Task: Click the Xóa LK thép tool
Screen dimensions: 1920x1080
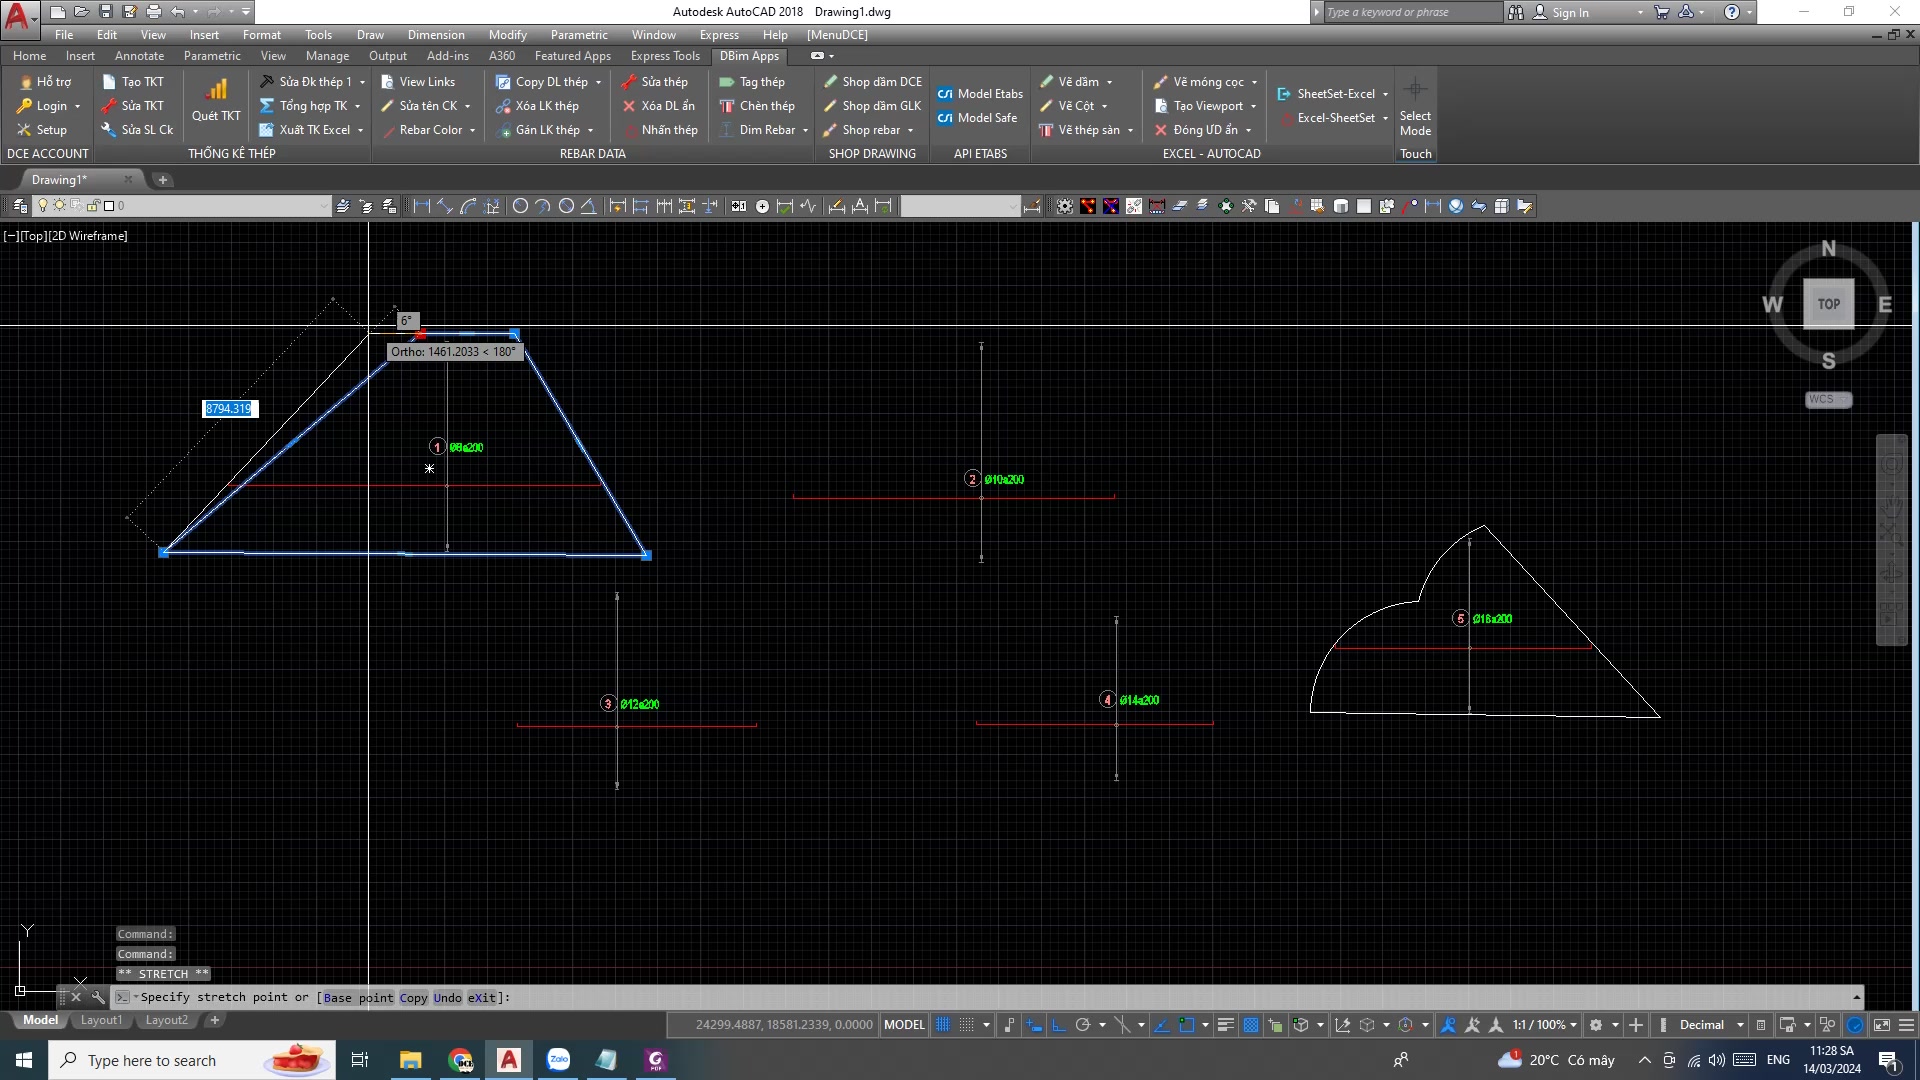Action: click(538, 106)
